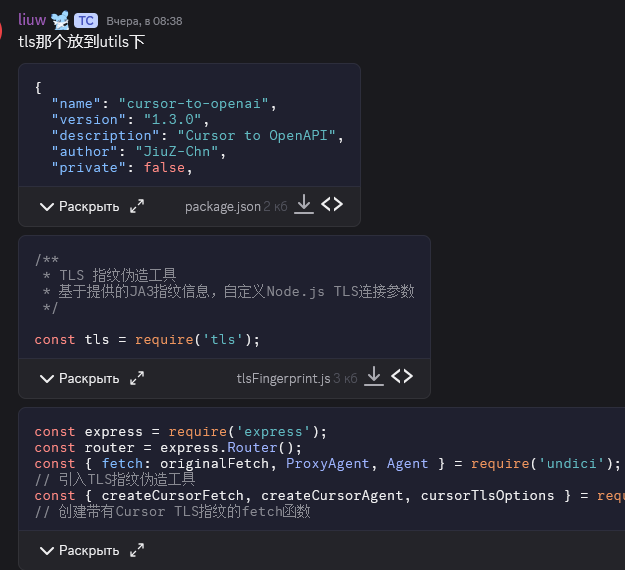Open liuw's user profile from username
This screenshot has height=570, width=625.
(32, 20)
